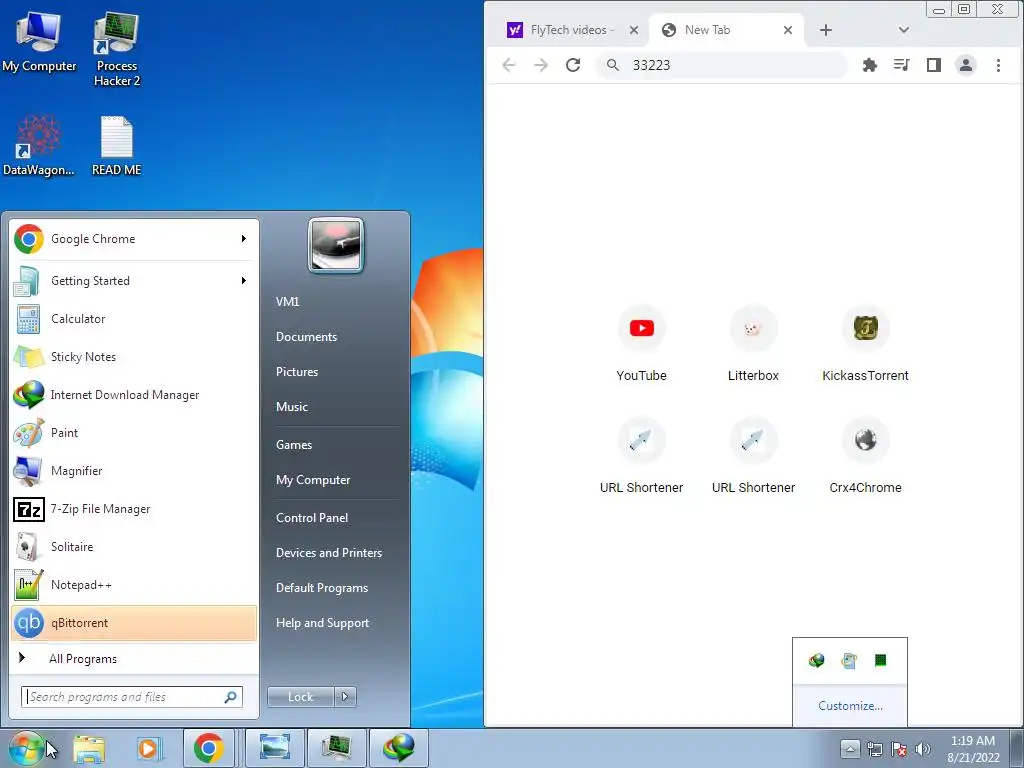This screenshot has width=1024, height=768.
Task: Open Documents from Start menu
Action: pyautogui.click(x=306, y=337)
